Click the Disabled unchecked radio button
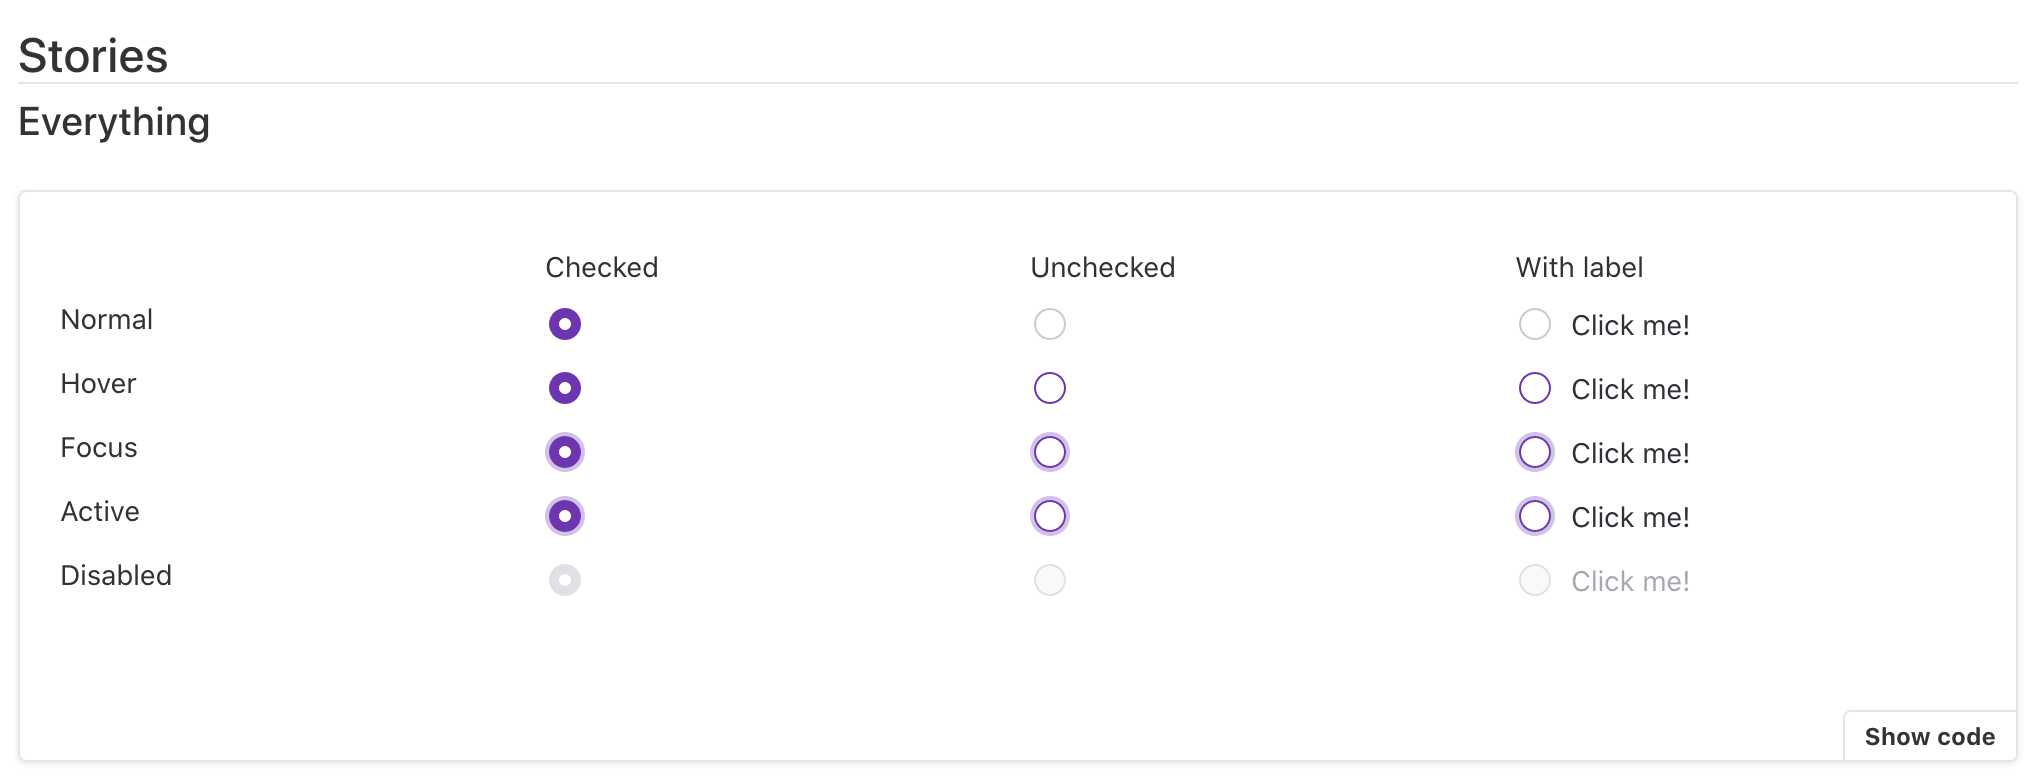This screenshot has height=780, width=2036. [1050, 580]
